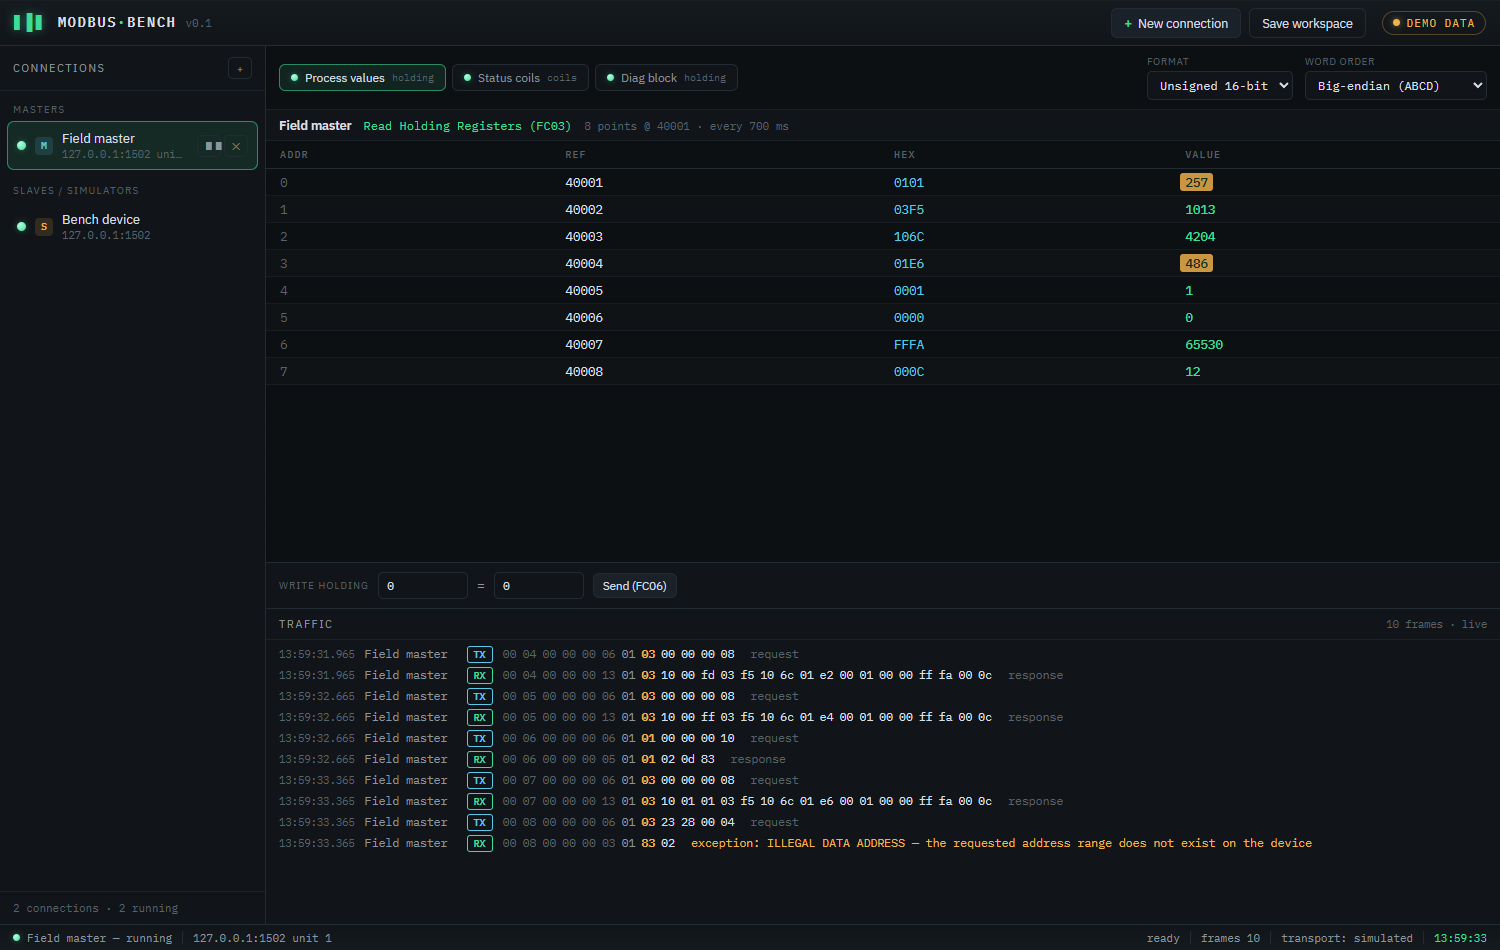Screen dimensions: 1500x950
Task: Pause the Field master connection
Action: point(213,146)
